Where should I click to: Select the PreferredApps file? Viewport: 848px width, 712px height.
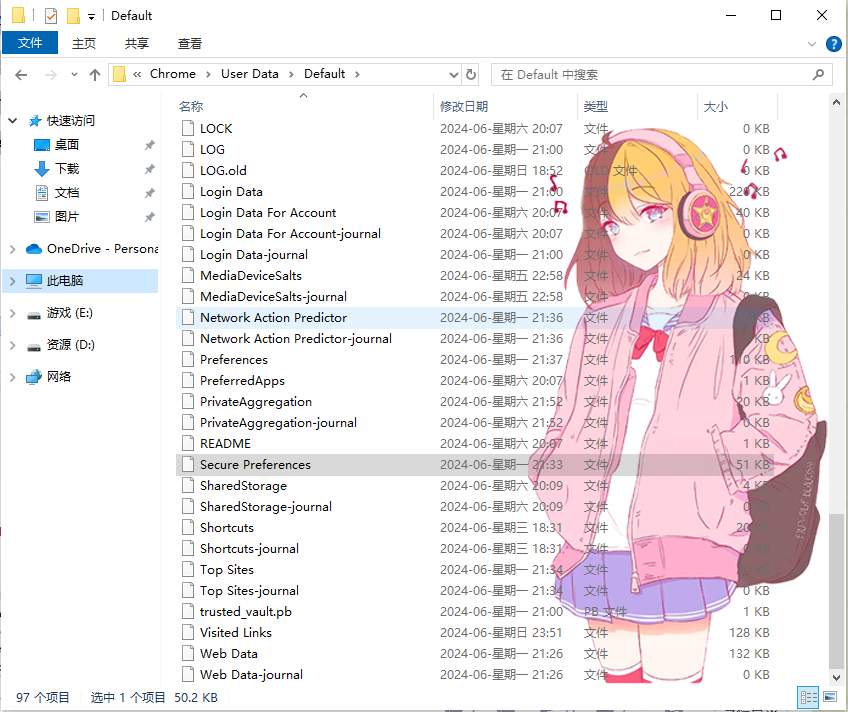click(x=242, y=381)
